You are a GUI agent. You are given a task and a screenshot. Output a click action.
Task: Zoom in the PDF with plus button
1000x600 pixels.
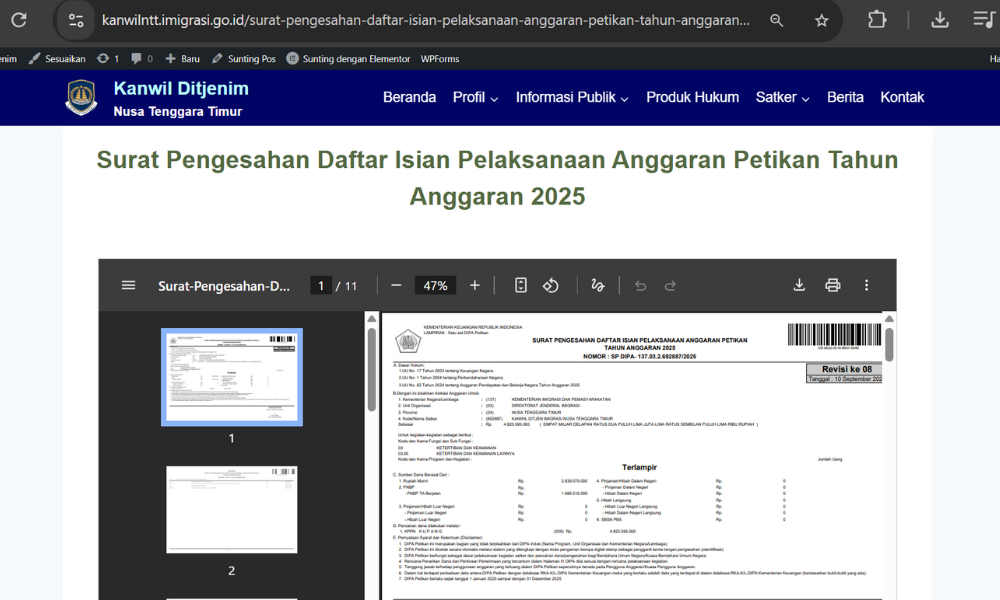474,286
